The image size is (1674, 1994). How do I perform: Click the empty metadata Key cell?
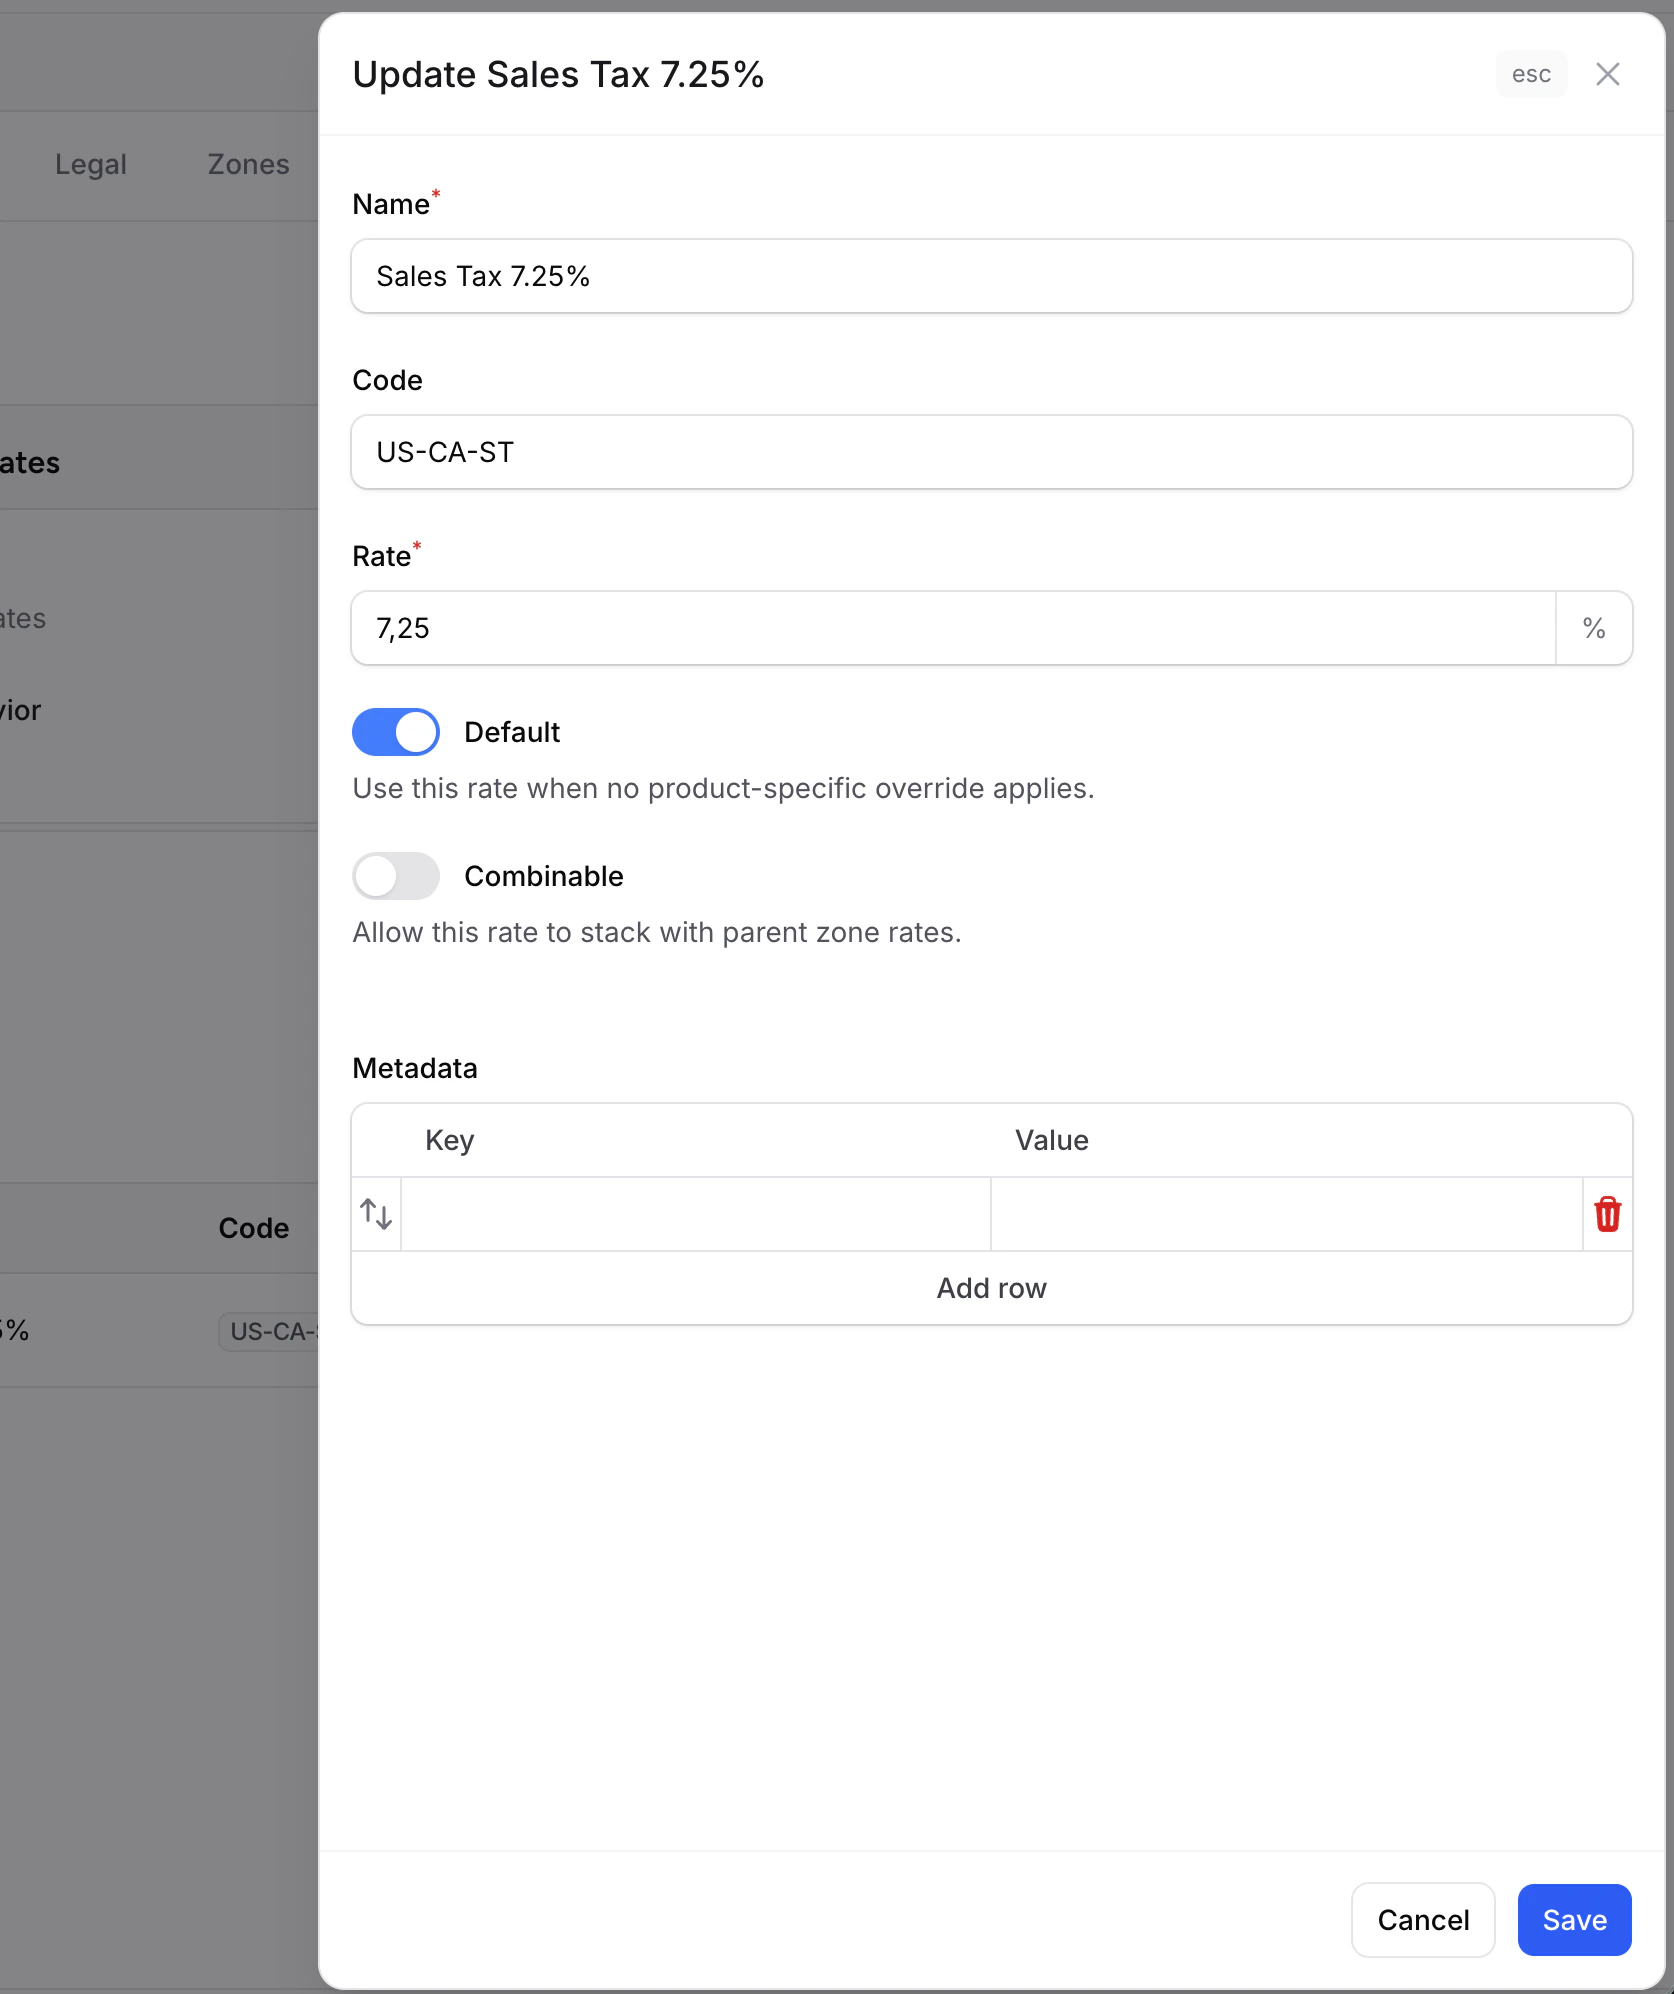[696, 1214]
